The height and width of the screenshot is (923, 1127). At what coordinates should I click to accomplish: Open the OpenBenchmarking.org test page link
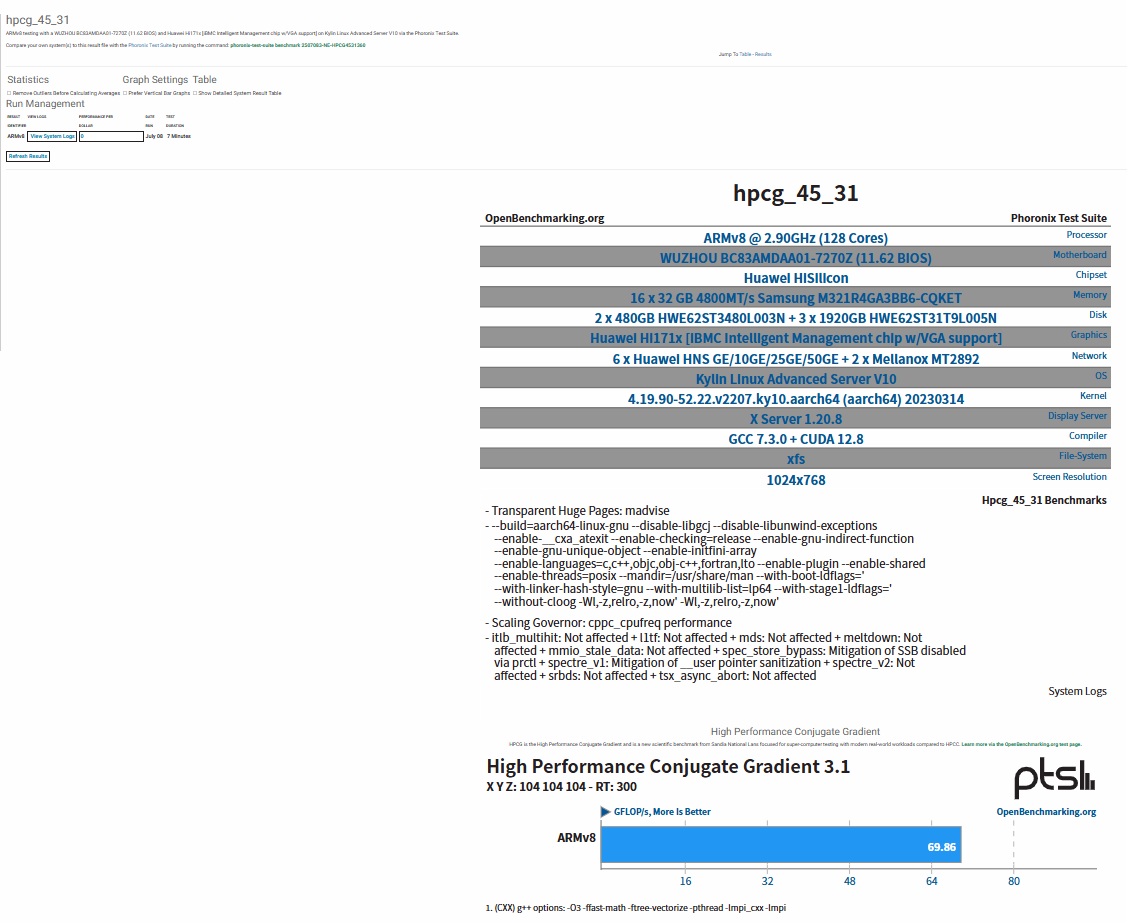click(1042, 744)
